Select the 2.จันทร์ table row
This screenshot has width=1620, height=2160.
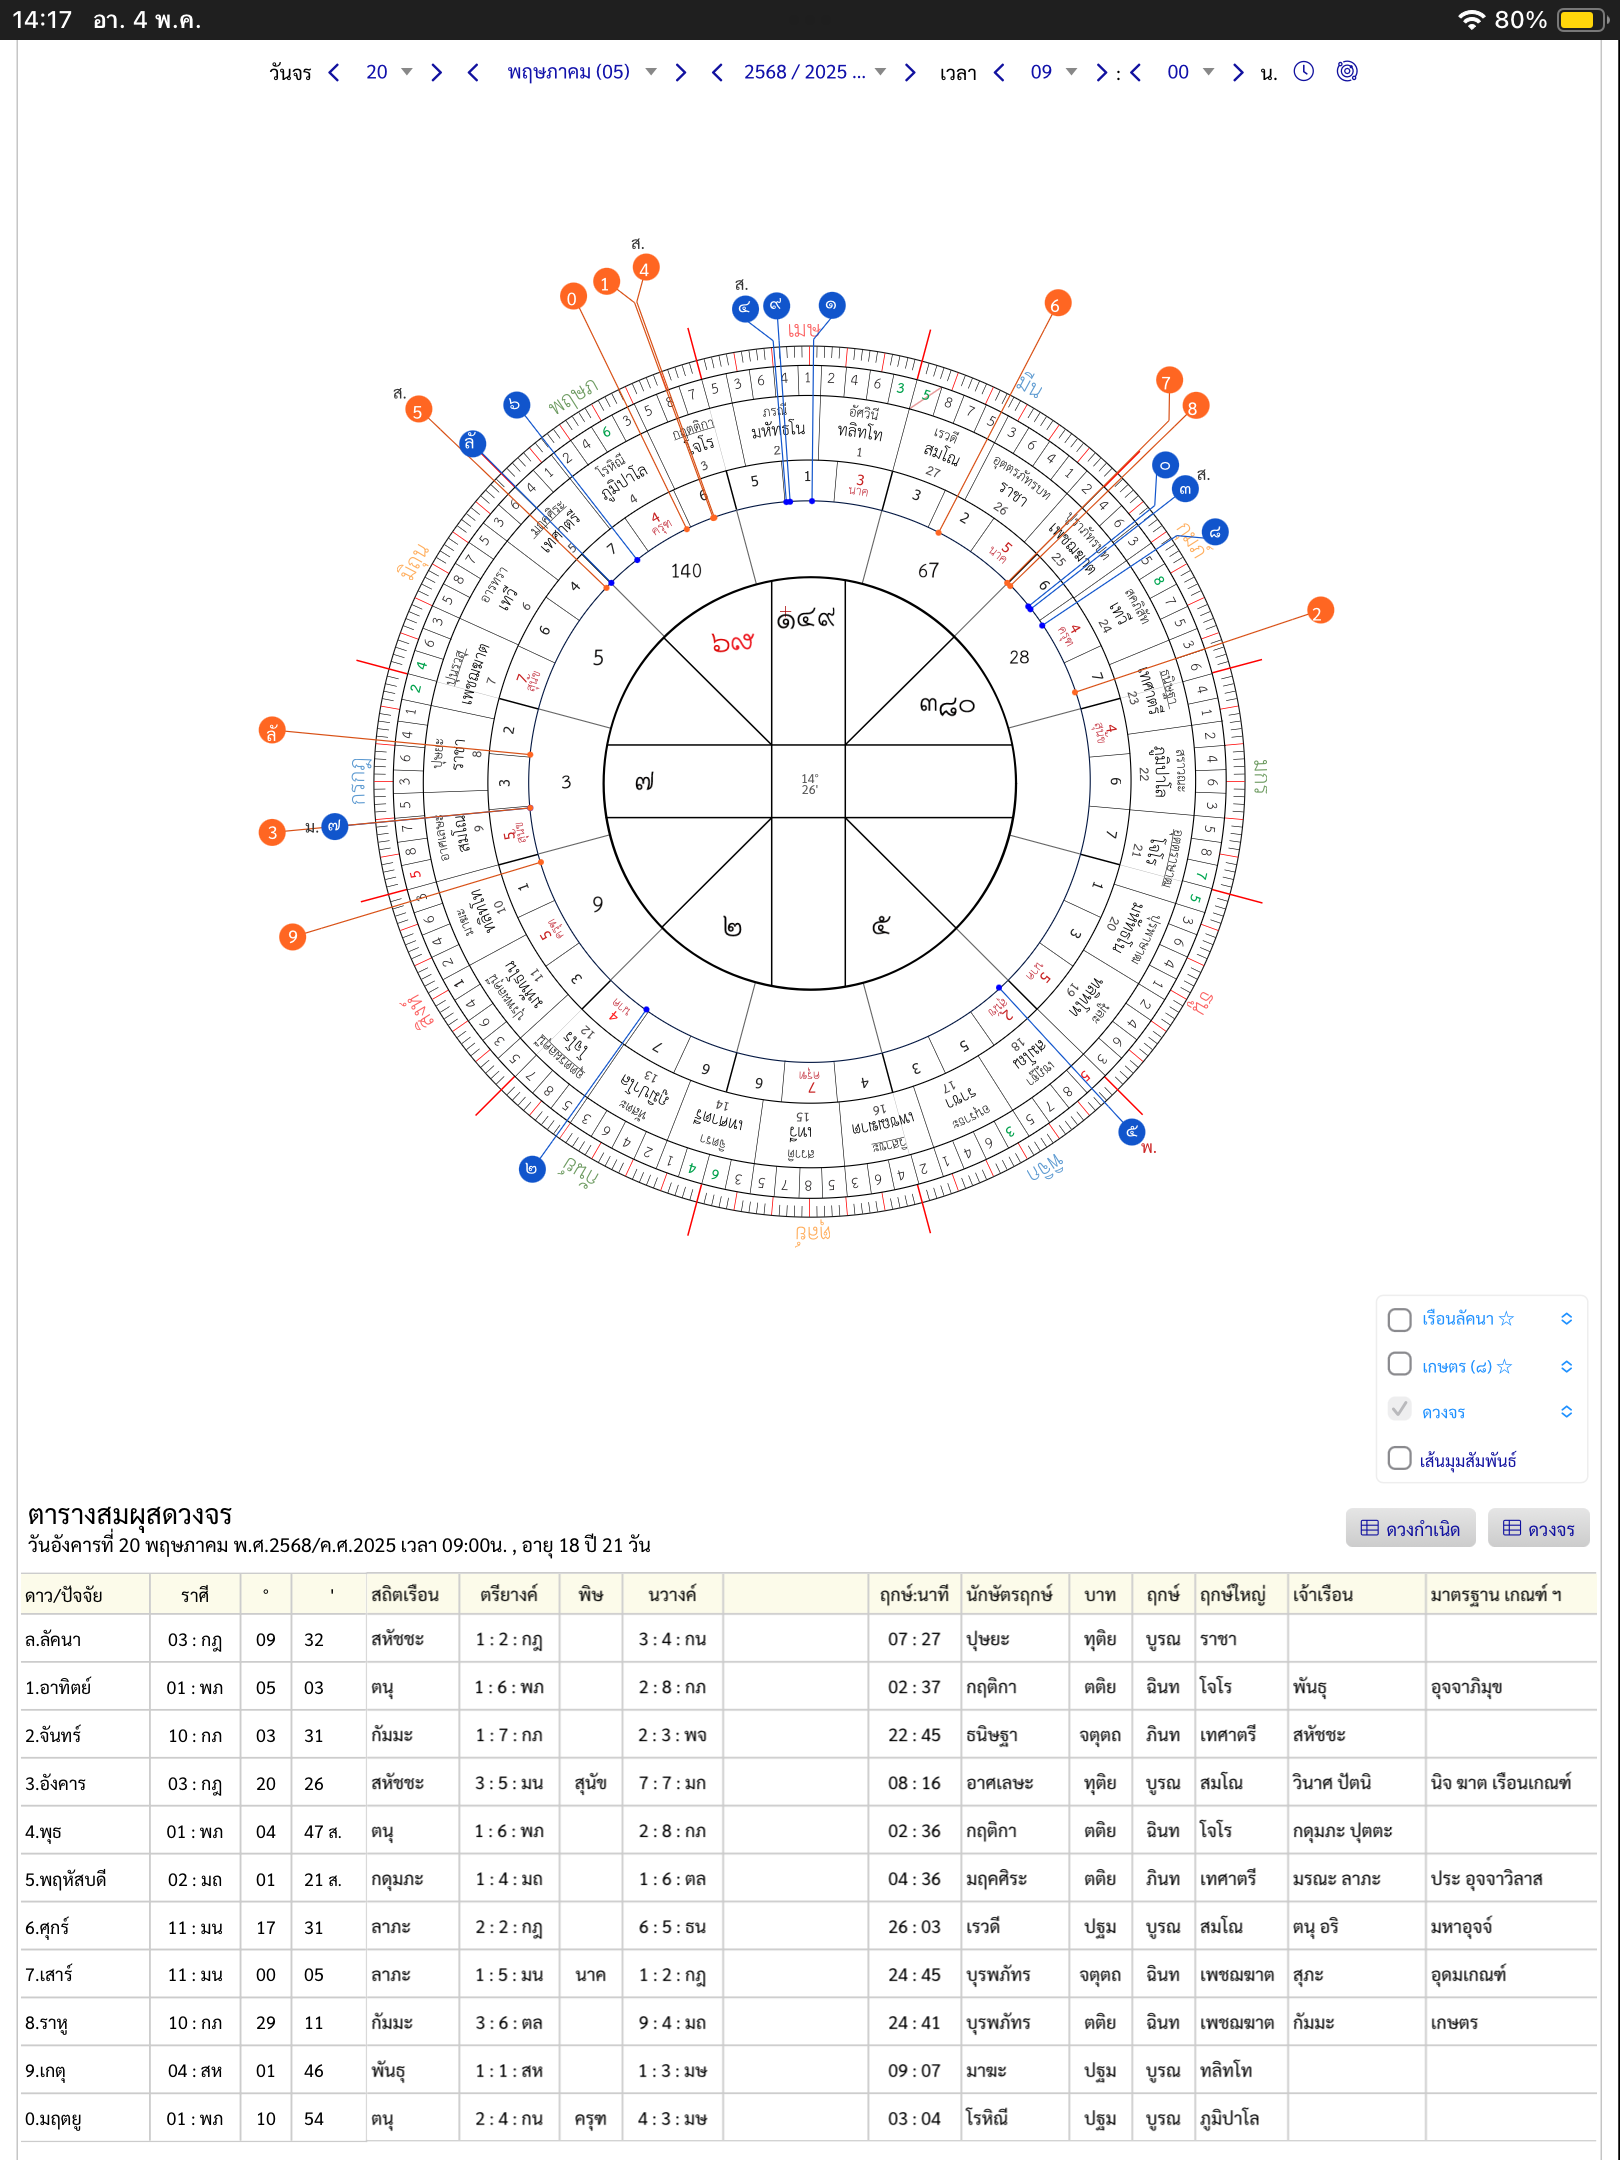[x=809, y=1735]
